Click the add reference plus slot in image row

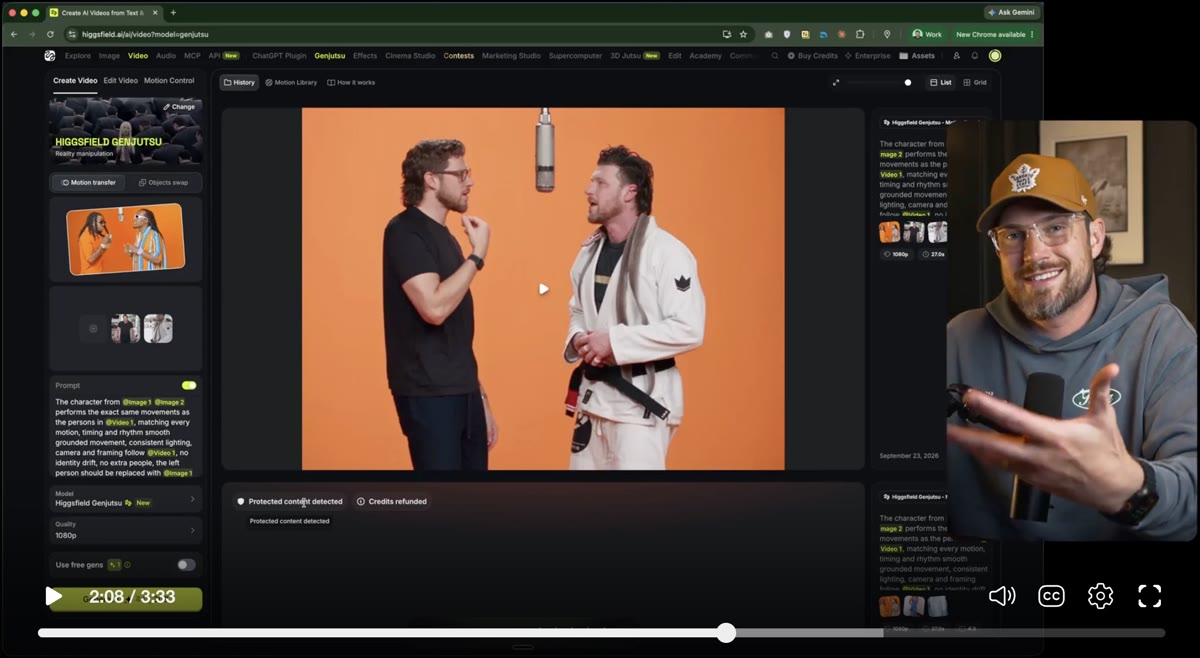point(93,328)
